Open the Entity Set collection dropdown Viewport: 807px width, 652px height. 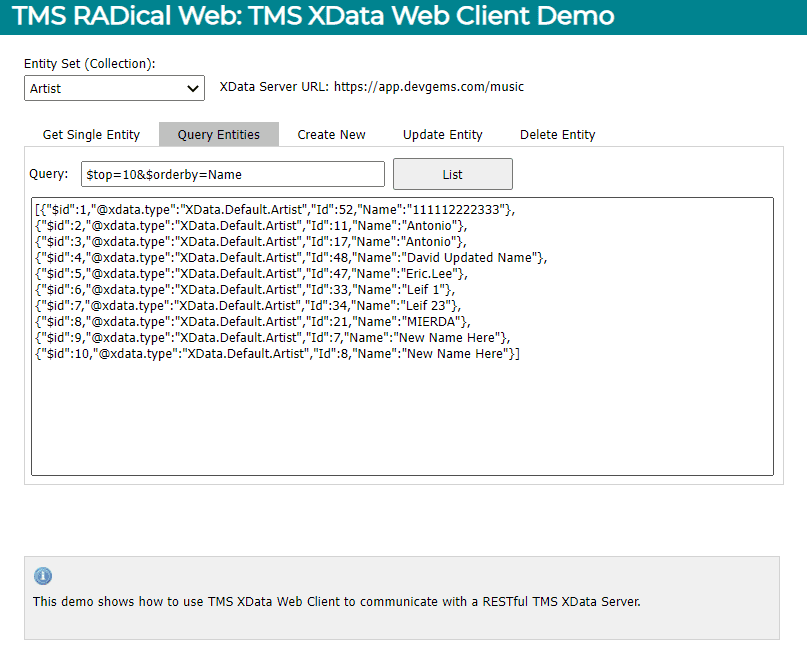click(114, 88)
